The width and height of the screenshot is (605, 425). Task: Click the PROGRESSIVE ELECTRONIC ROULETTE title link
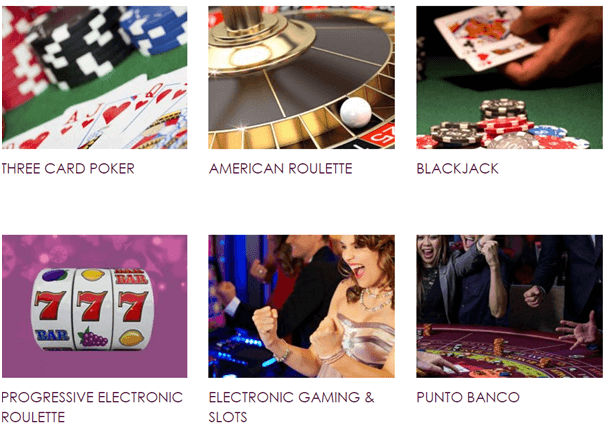pos(92,407)
